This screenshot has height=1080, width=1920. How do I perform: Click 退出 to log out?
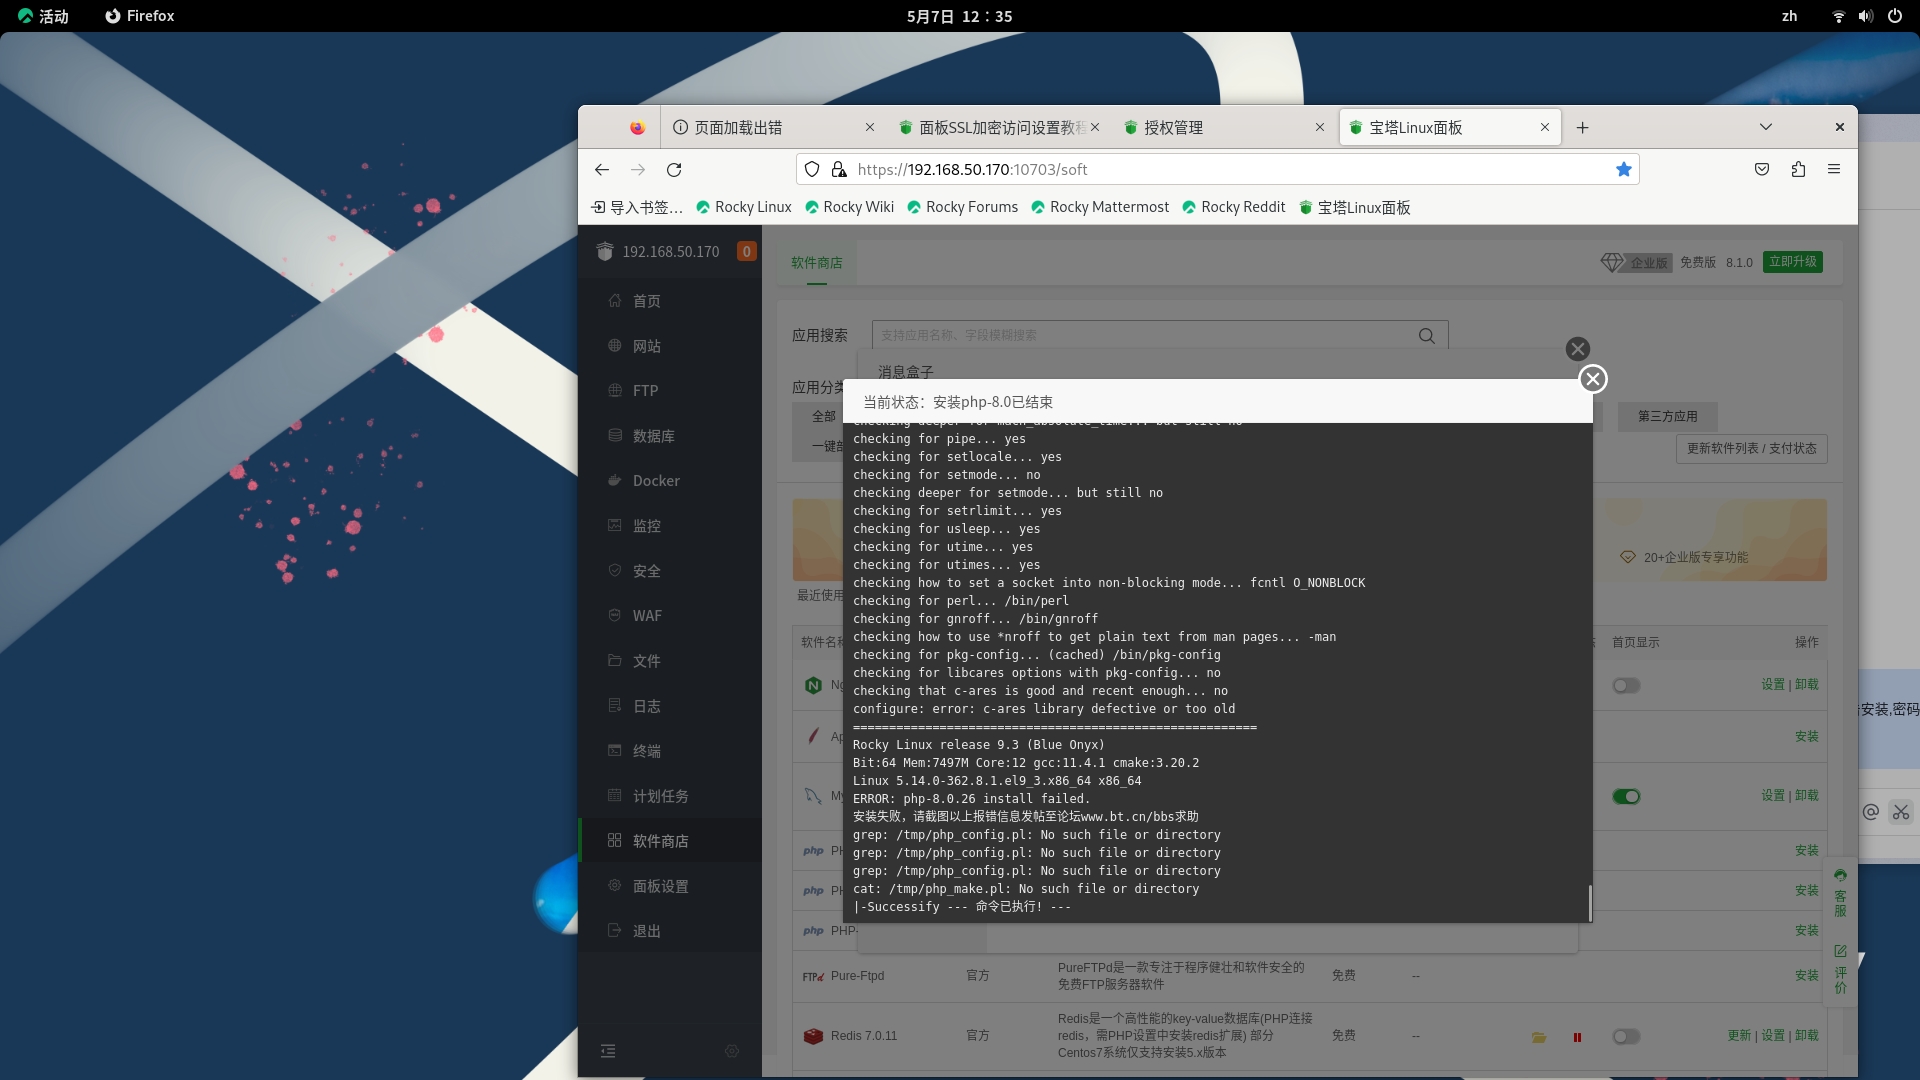click(670, 931)
